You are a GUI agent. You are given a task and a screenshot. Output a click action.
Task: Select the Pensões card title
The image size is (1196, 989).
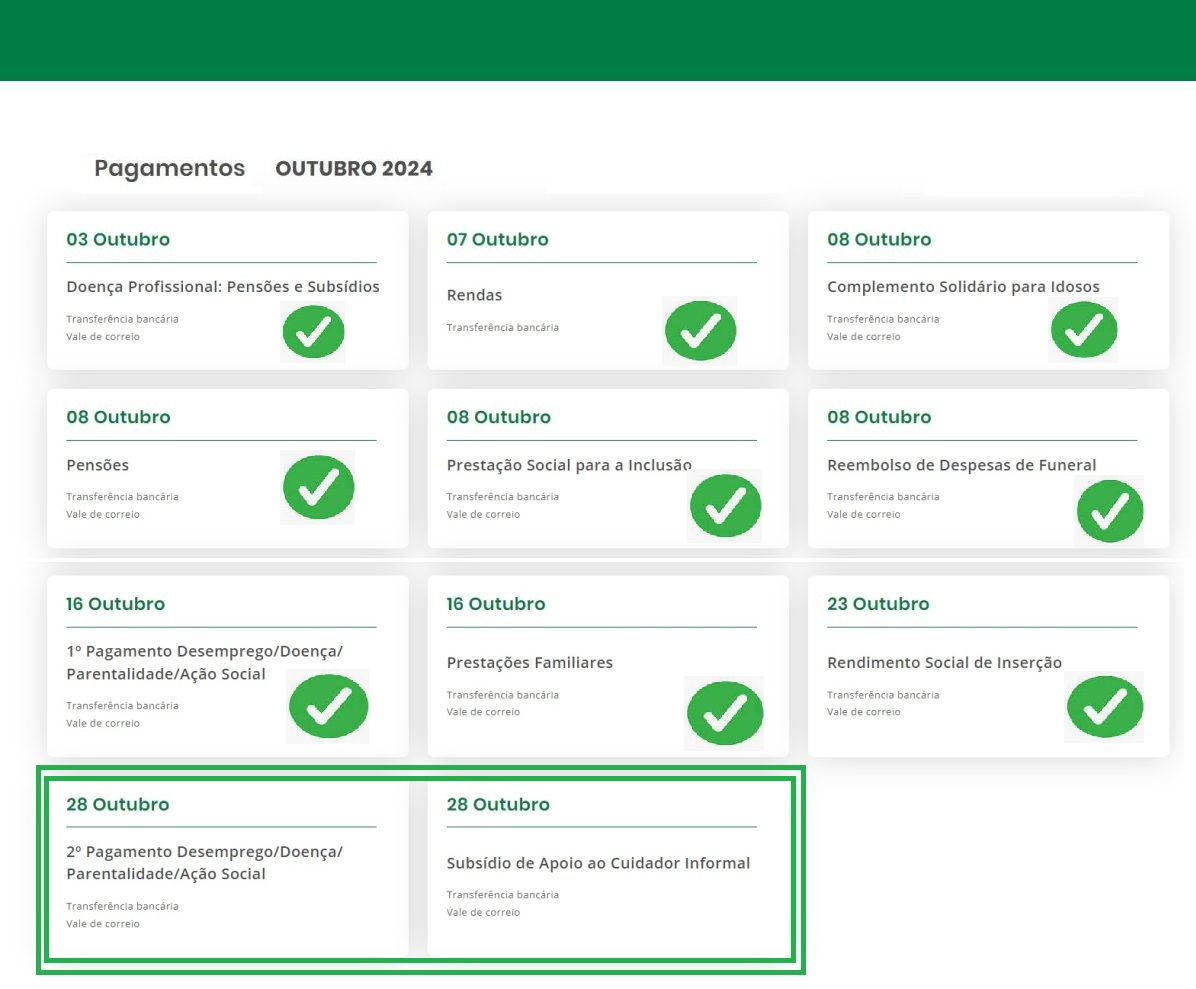coord(97,465)
